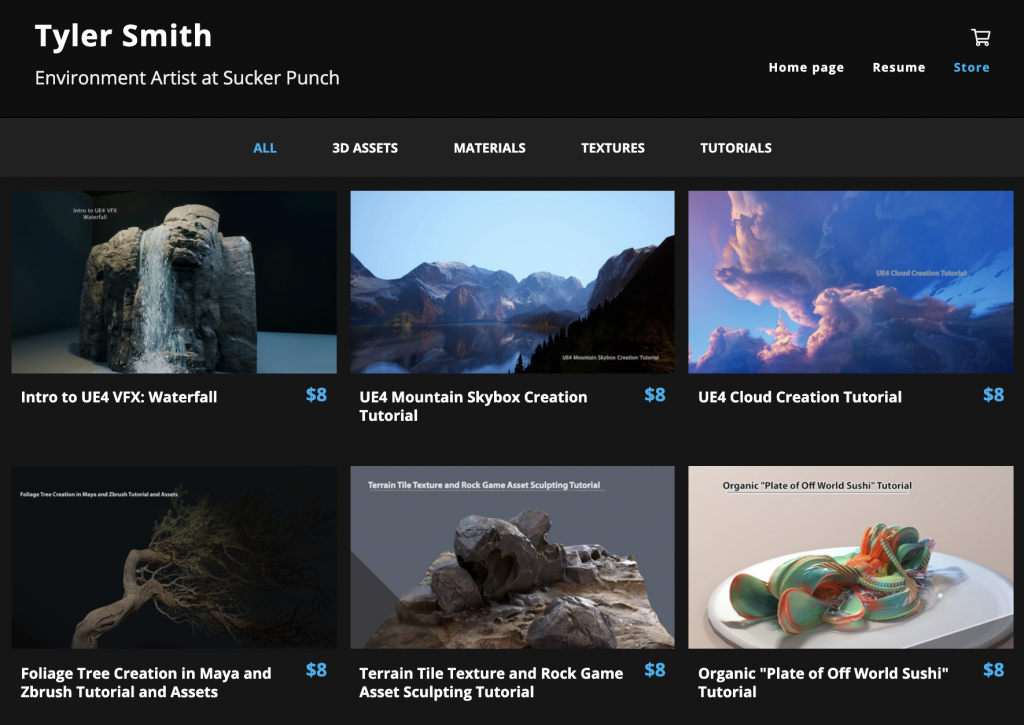Click the UE4 Cloud Creation Tutorial title
Image resolution: width=1024 pixels, height=725 pixels.
tap(799, 397)
